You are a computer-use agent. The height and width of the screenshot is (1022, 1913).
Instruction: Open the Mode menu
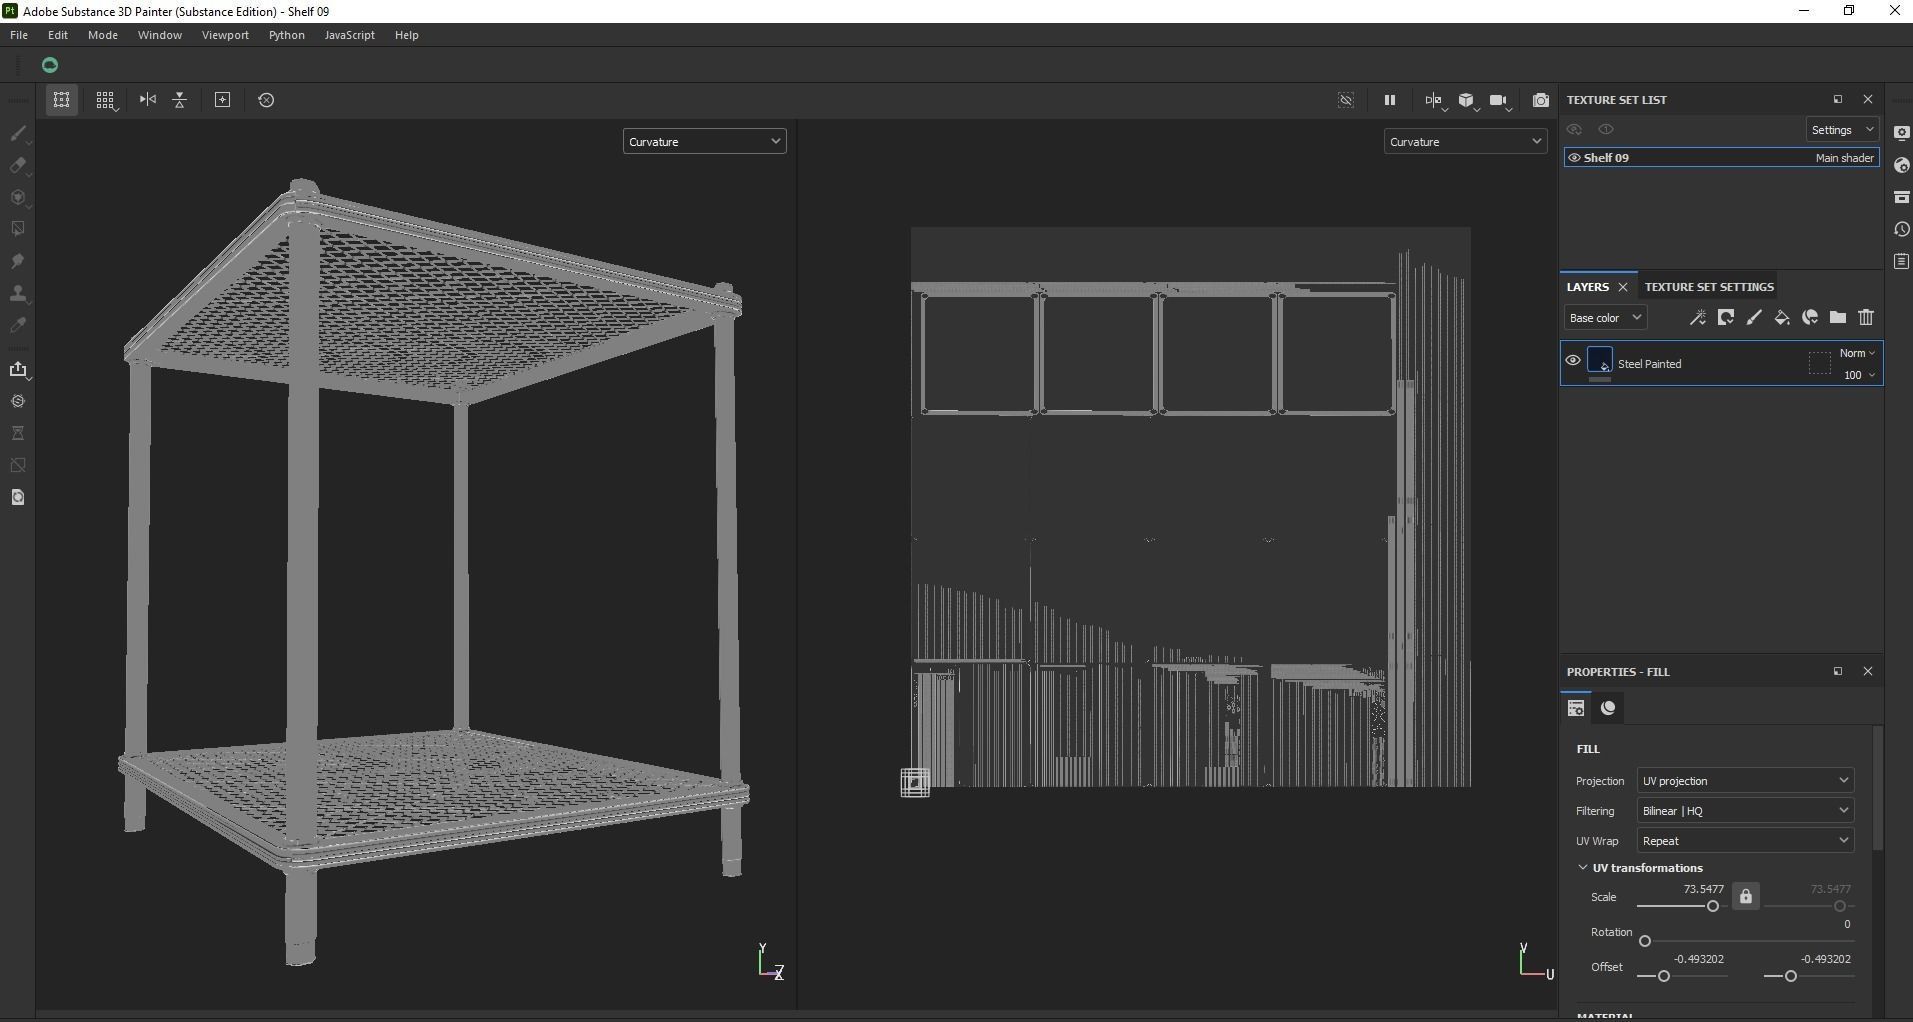click(x=103, y=35)
